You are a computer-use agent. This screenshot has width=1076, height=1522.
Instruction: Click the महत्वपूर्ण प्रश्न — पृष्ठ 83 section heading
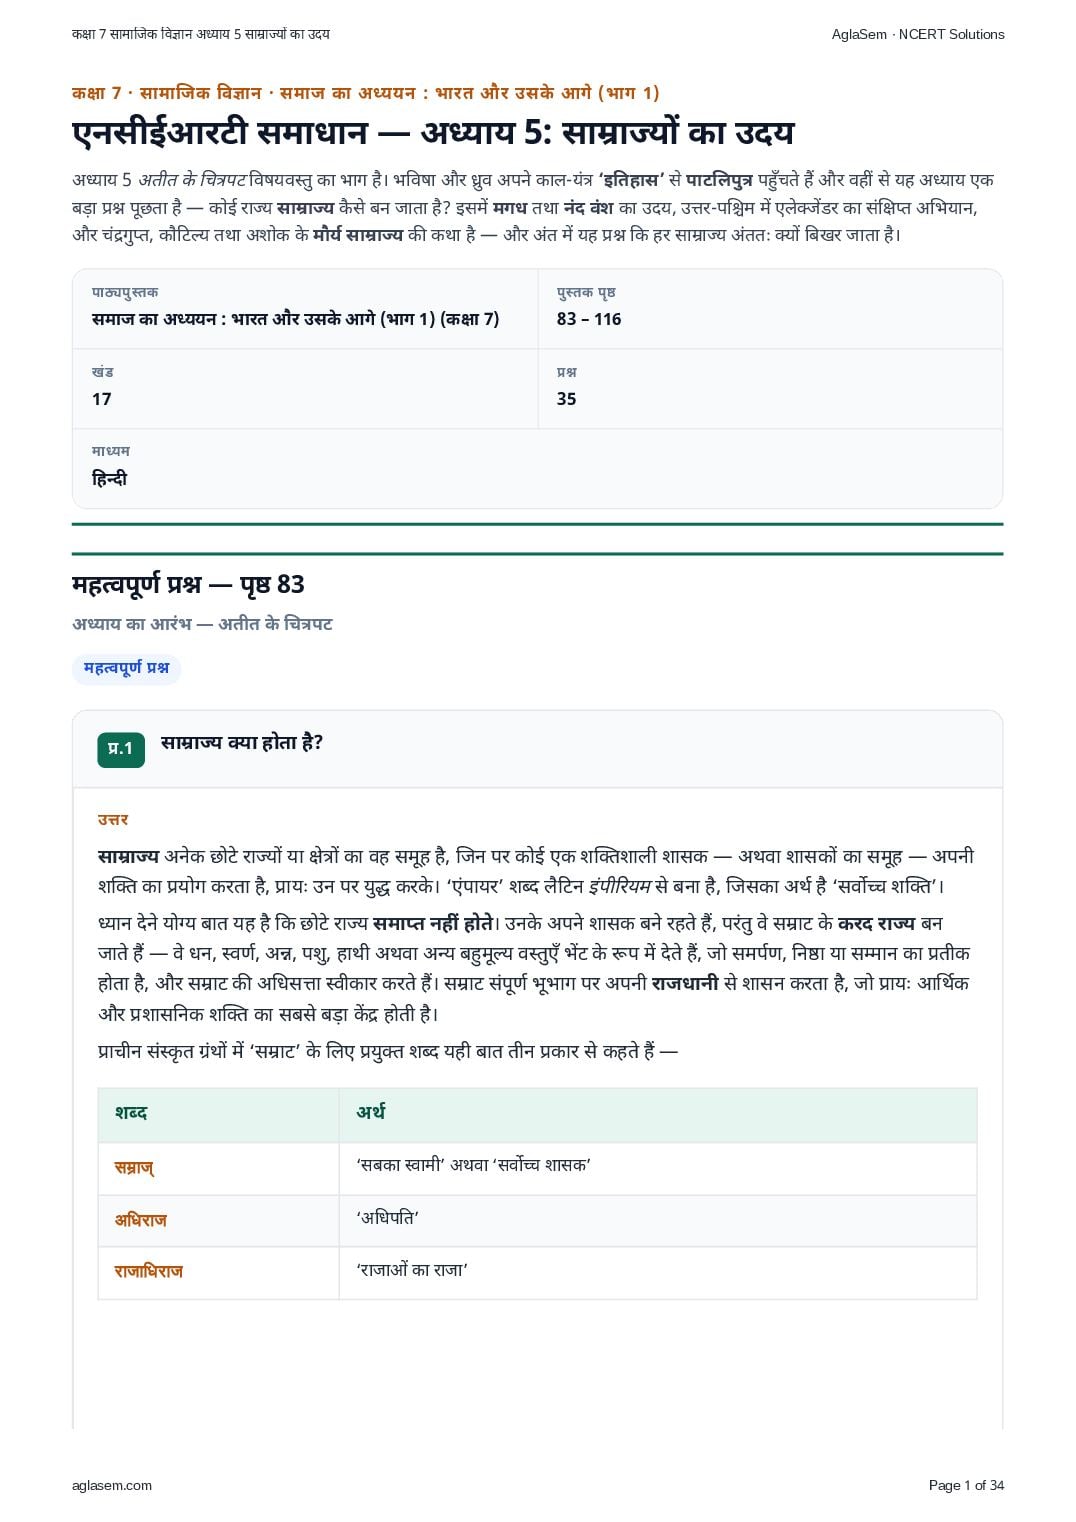(188, 585)
